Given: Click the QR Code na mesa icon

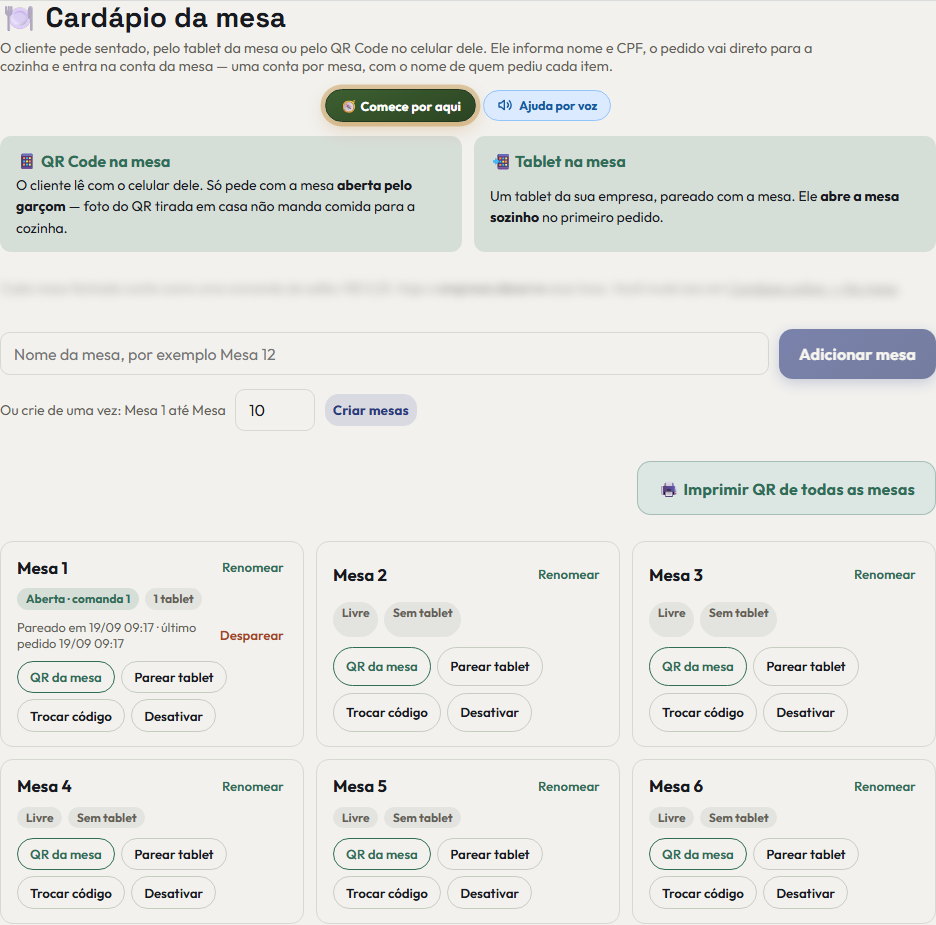Looking at the screenshot, I should 27,161.
